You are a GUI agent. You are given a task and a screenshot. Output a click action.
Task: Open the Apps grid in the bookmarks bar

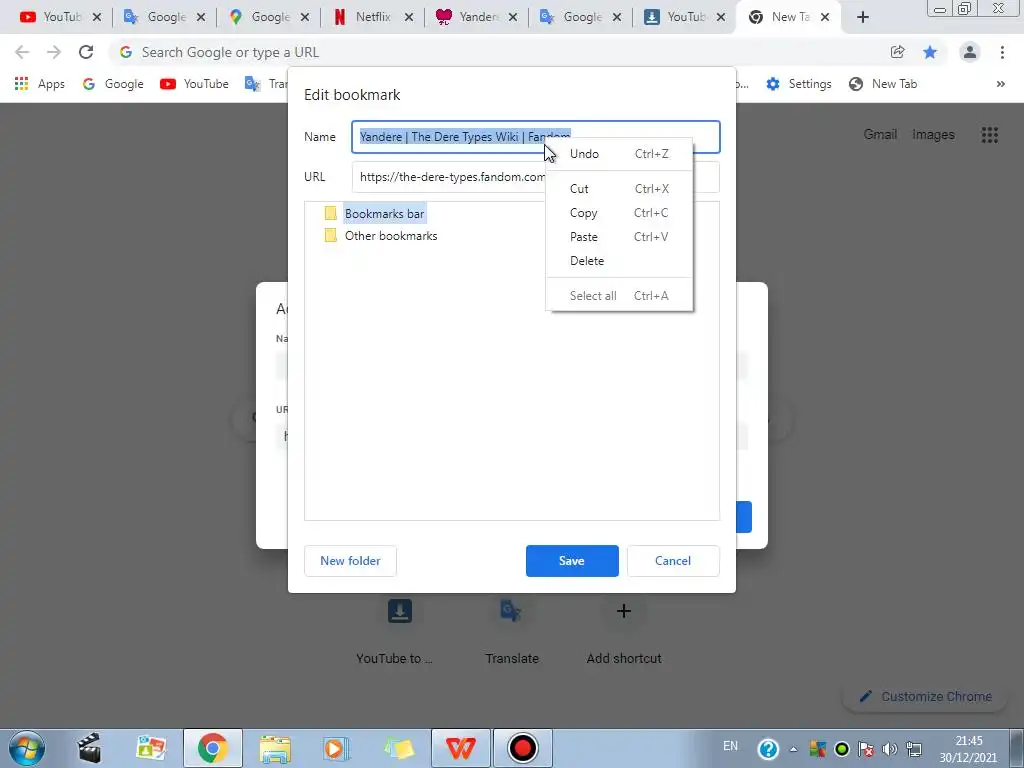40,84
